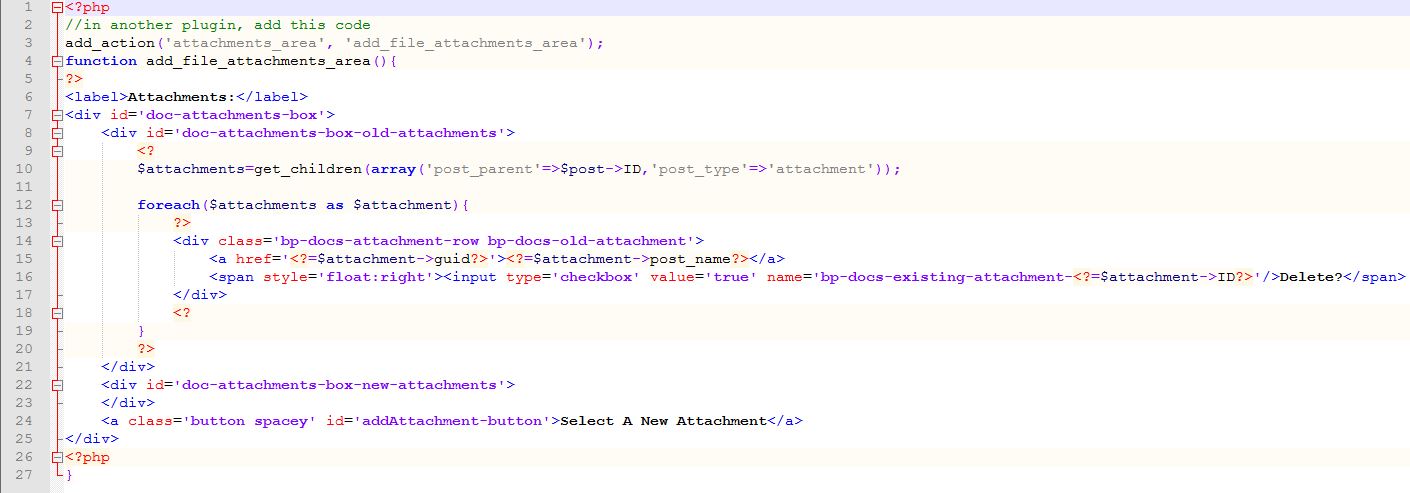Click line number 3 in the margin
Image resolution: width=1410 pixels, height=493 pixels.
point(28,43)
